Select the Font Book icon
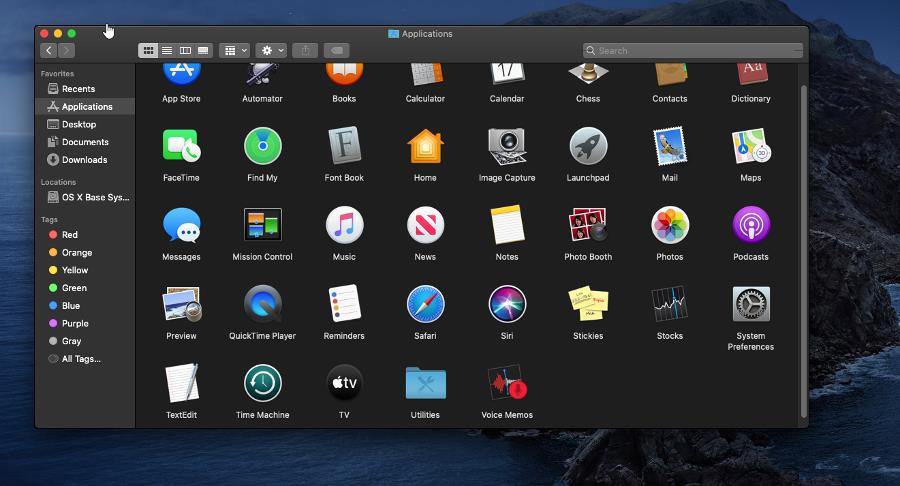 point(344,146)
